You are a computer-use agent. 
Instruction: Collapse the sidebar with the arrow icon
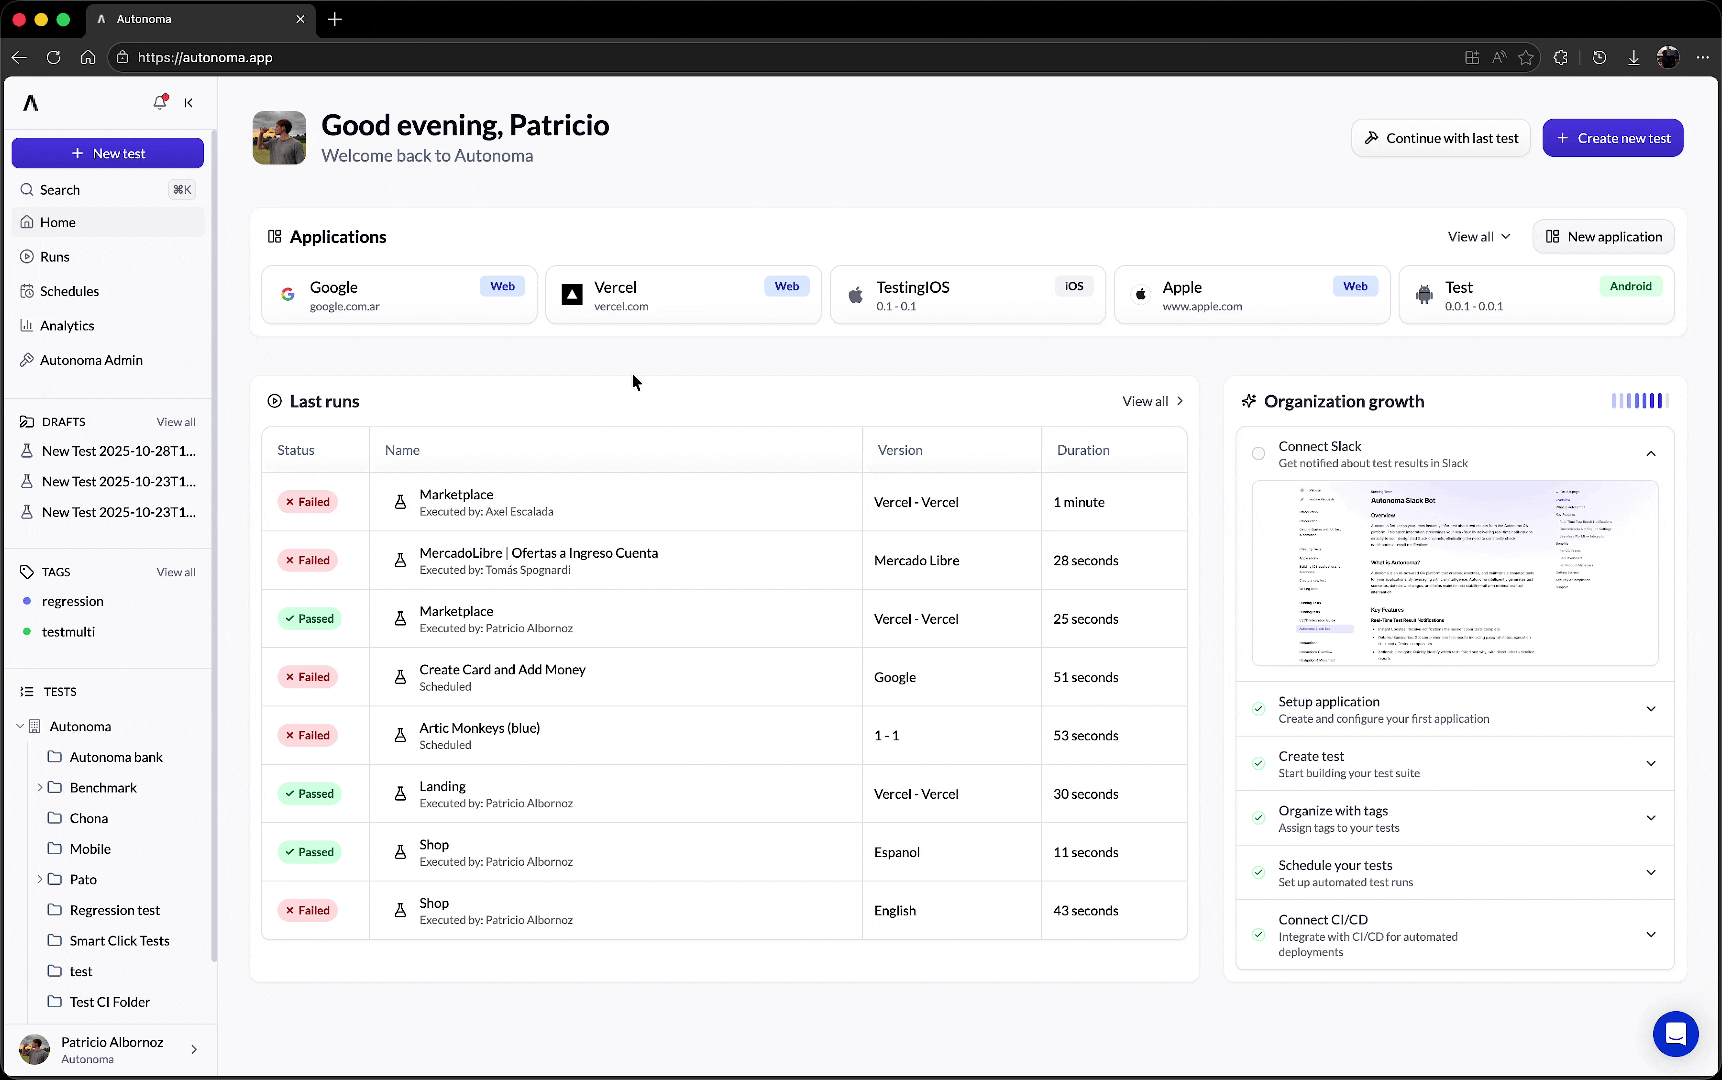[189, 102]
